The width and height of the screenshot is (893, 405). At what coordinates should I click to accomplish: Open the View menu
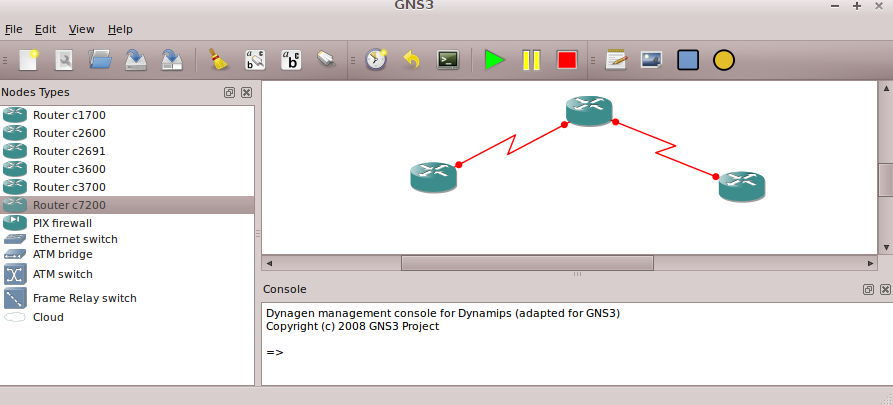81,29
